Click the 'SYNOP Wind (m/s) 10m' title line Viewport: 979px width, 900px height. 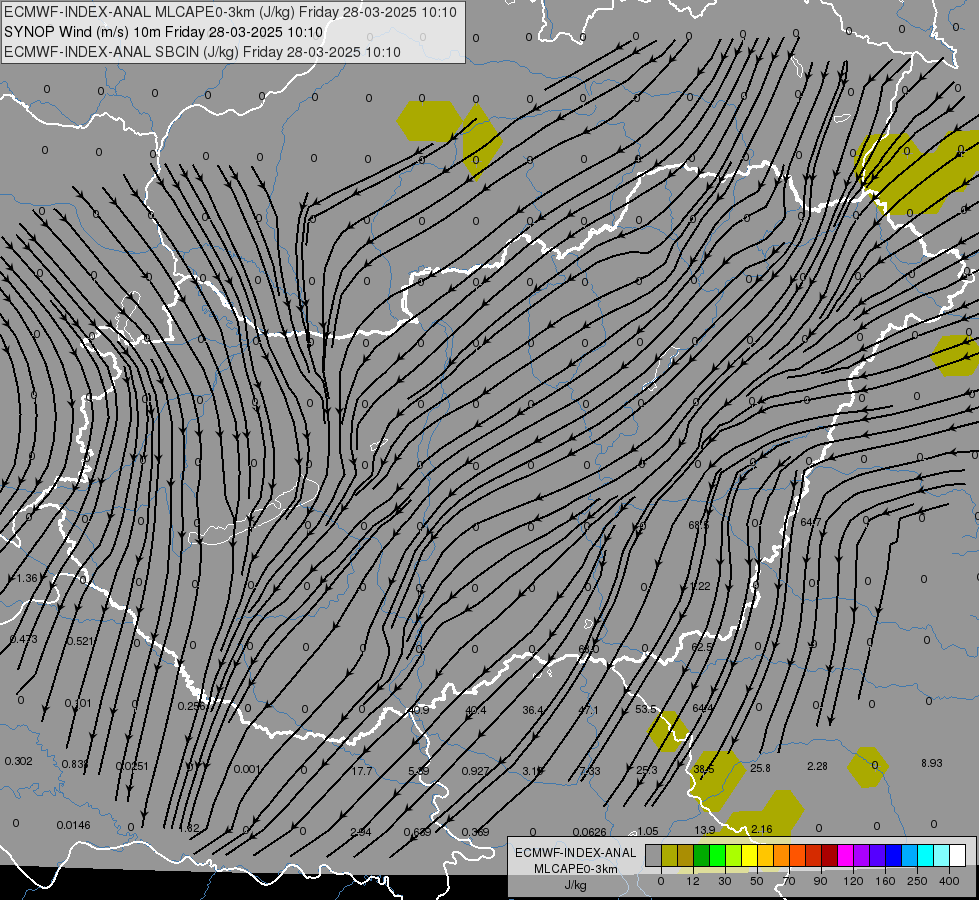coord(164,32)
